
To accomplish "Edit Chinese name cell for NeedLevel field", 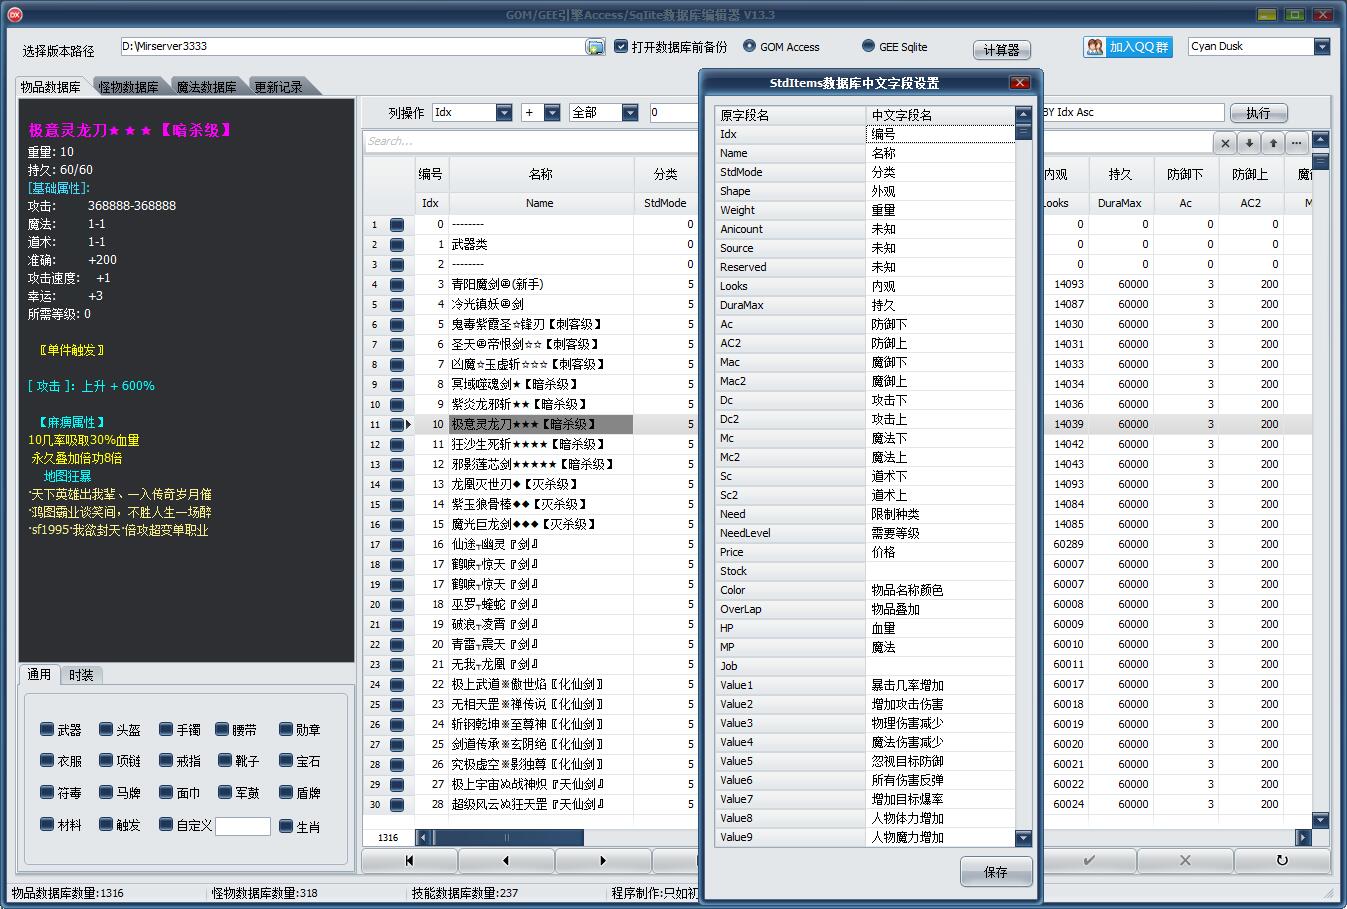I will point(939,533).
